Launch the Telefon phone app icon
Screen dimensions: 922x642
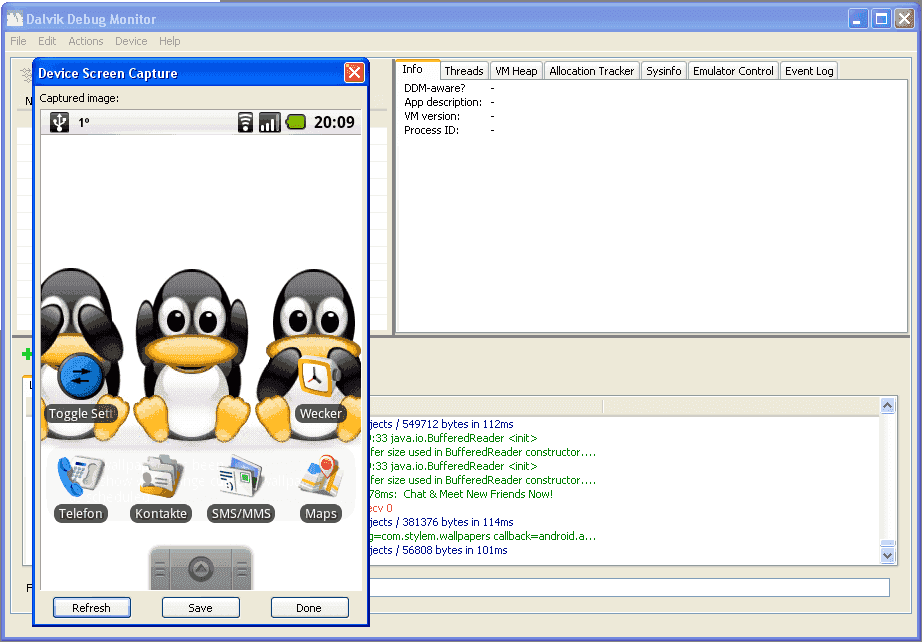coord(81,476)
